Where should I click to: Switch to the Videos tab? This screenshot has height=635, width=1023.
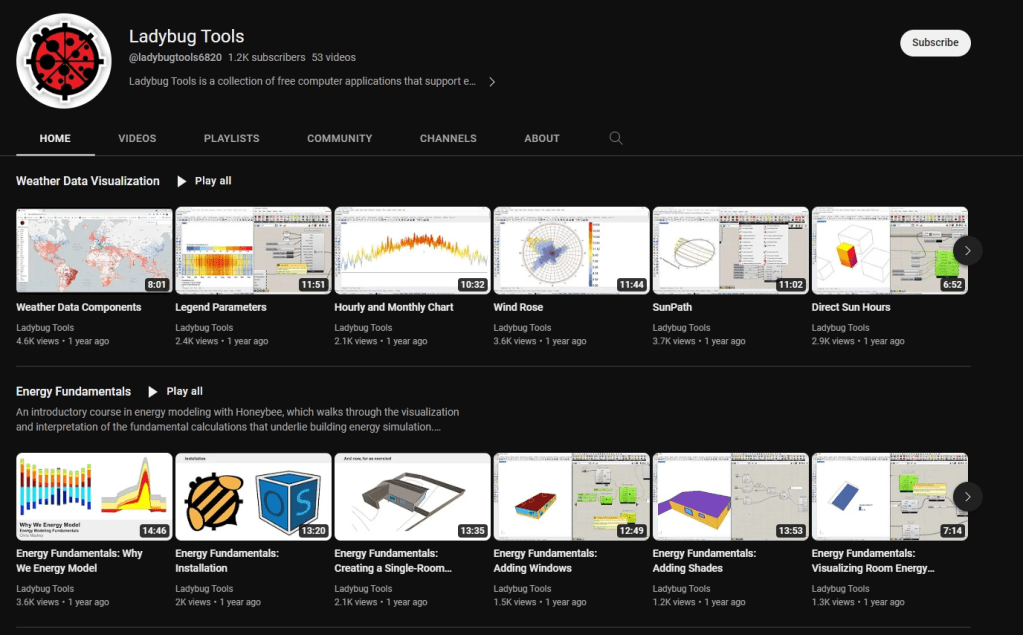coord(137,138)
